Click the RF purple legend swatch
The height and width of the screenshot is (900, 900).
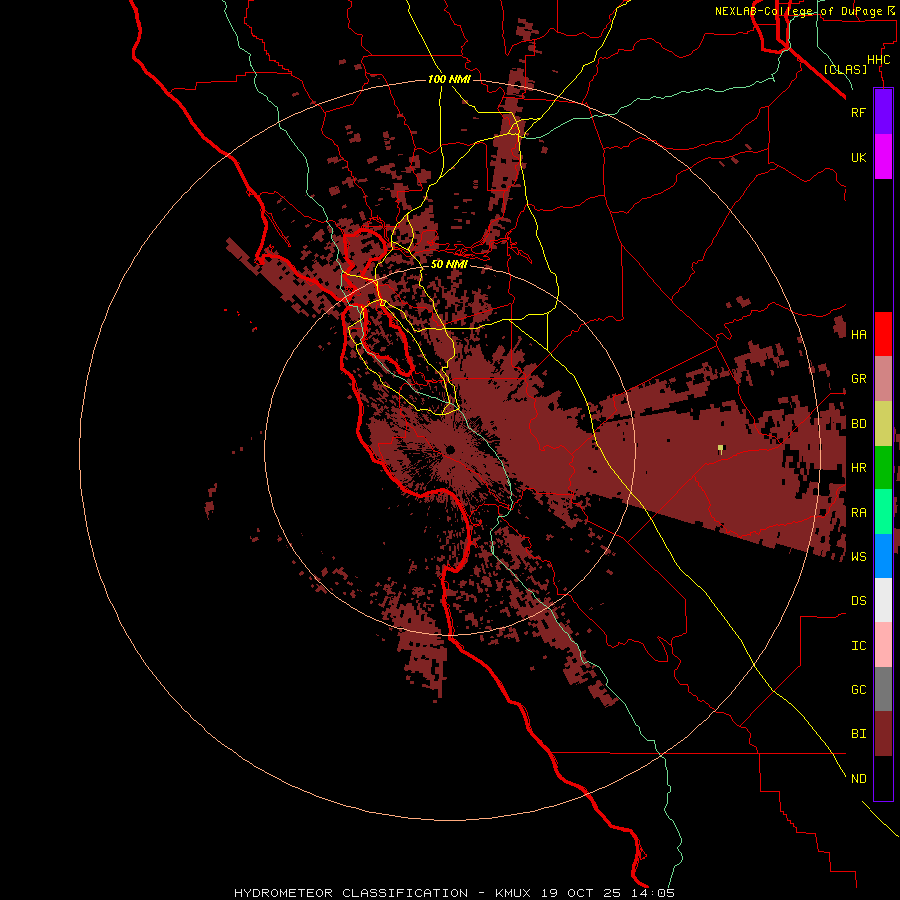pos(883,112)
